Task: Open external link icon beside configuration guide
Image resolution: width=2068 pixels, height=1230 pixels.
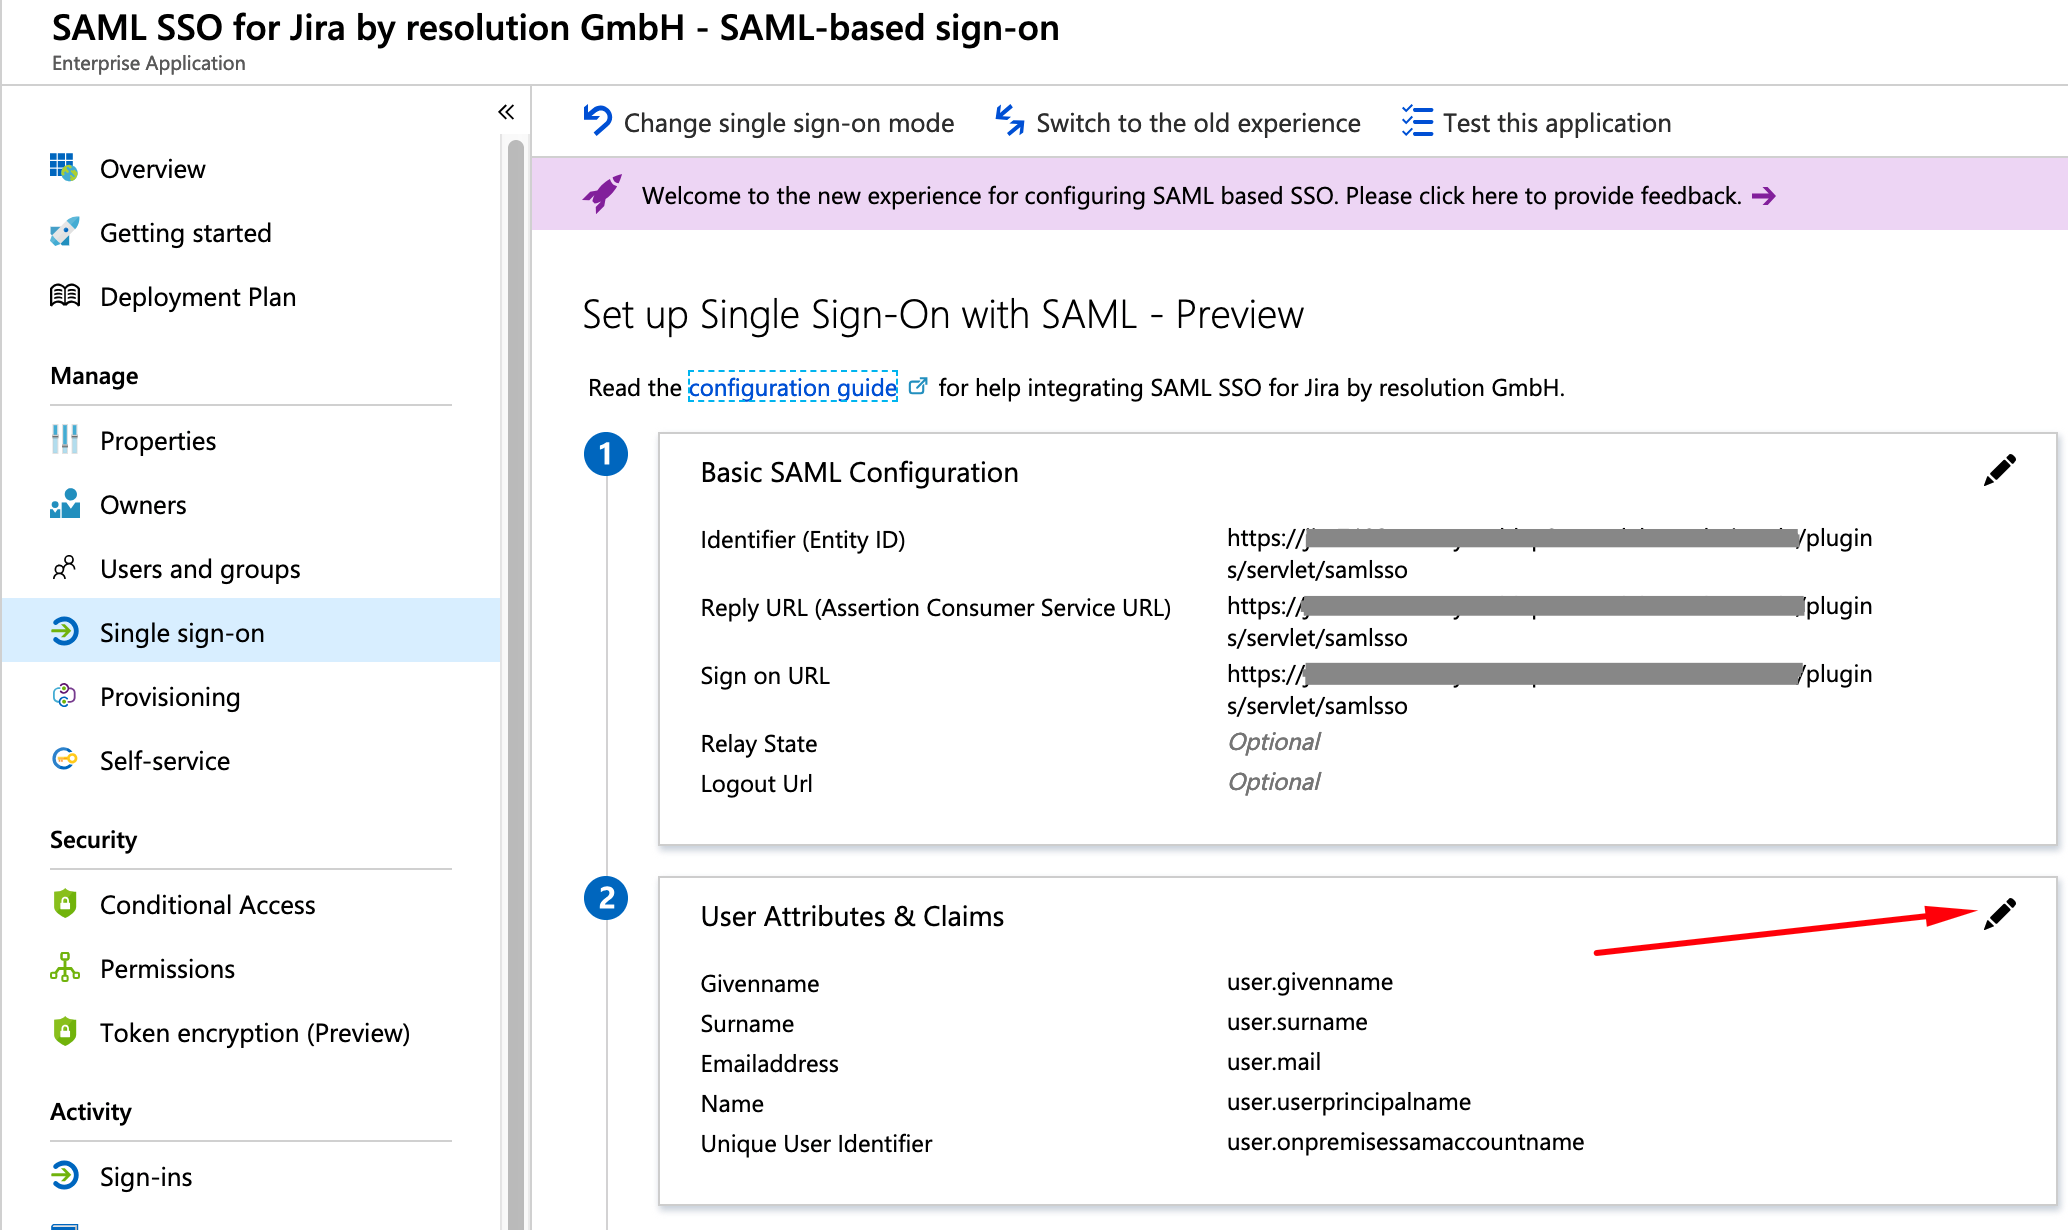Action: click(x=917, y=386)
